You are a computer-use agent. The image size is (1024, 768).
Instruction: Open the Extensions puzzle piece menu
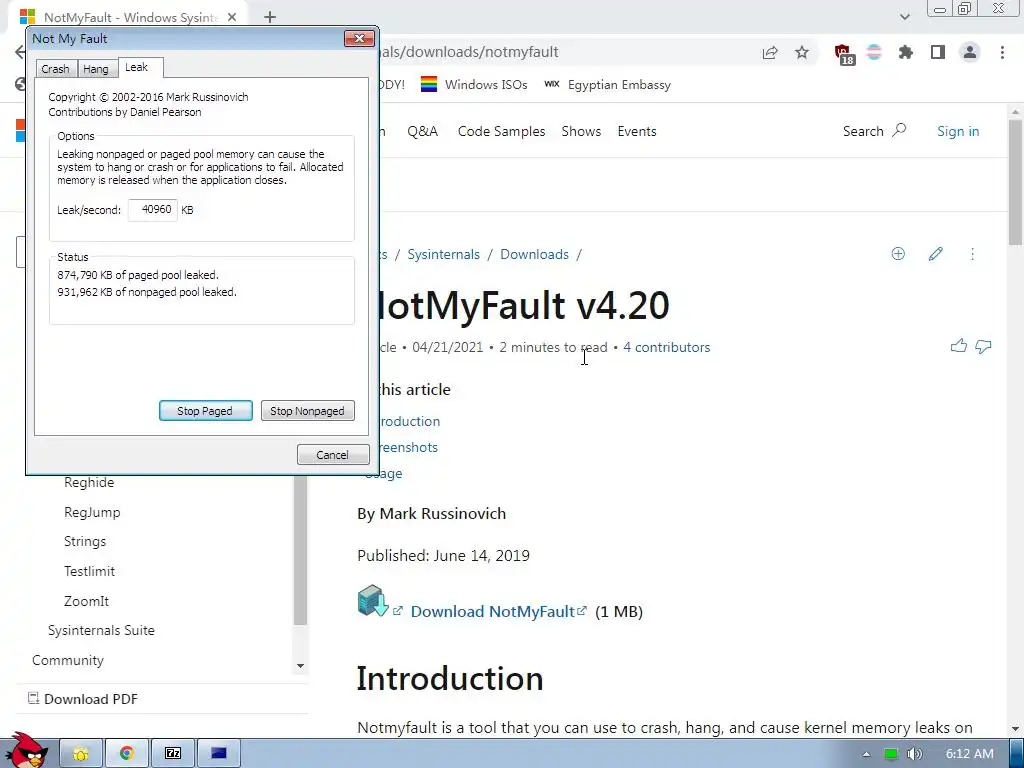(x=906, y=52)
